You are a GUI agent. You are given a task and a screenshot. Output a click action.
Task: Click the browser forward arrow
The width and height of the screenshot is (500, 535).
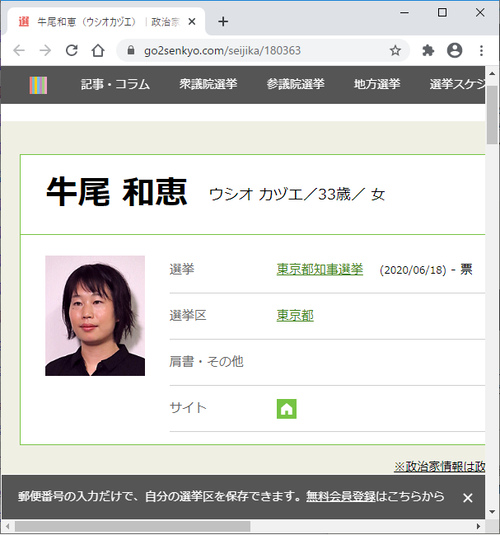(45, 50)
